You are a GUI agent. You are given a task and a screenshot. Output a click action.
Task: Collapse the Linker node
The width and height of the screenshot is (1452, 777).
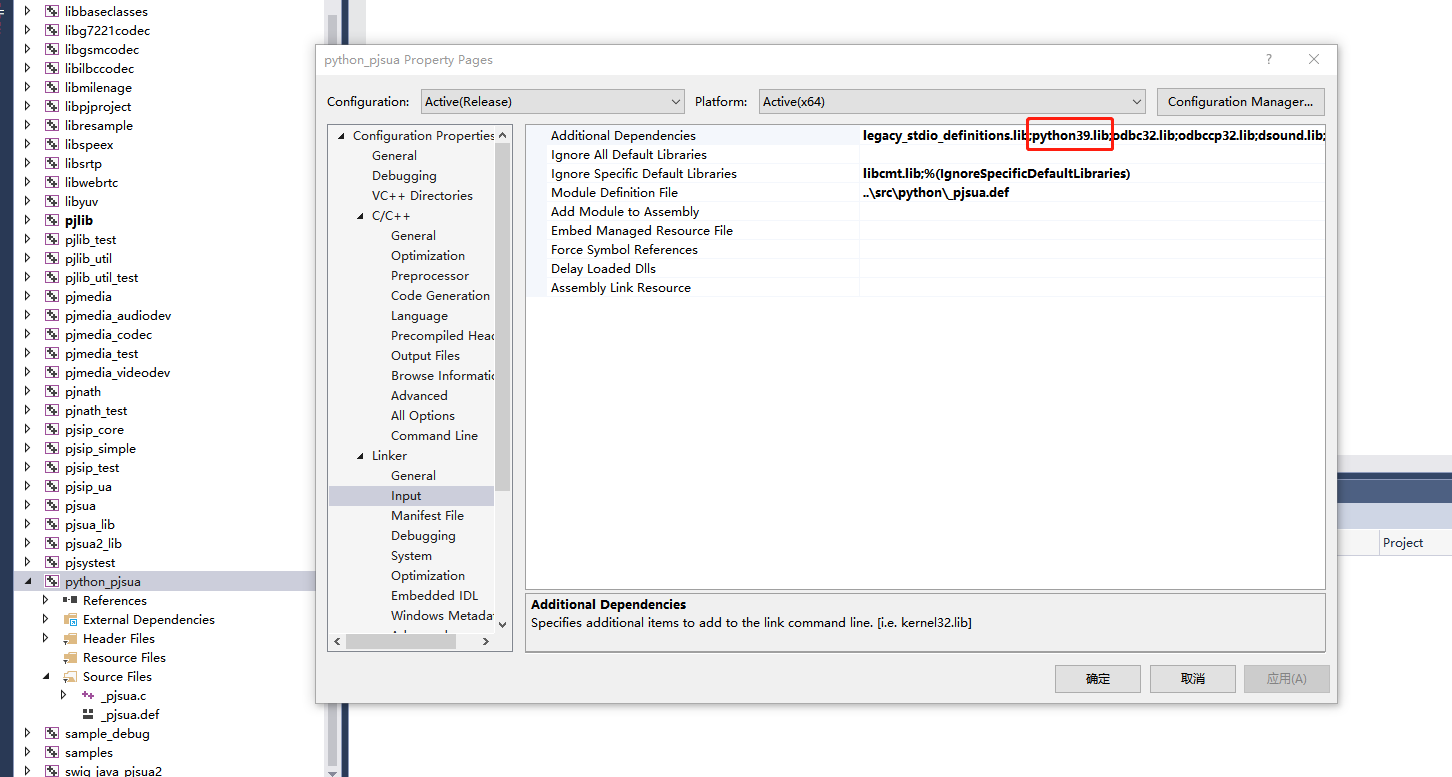coord(360,456)
